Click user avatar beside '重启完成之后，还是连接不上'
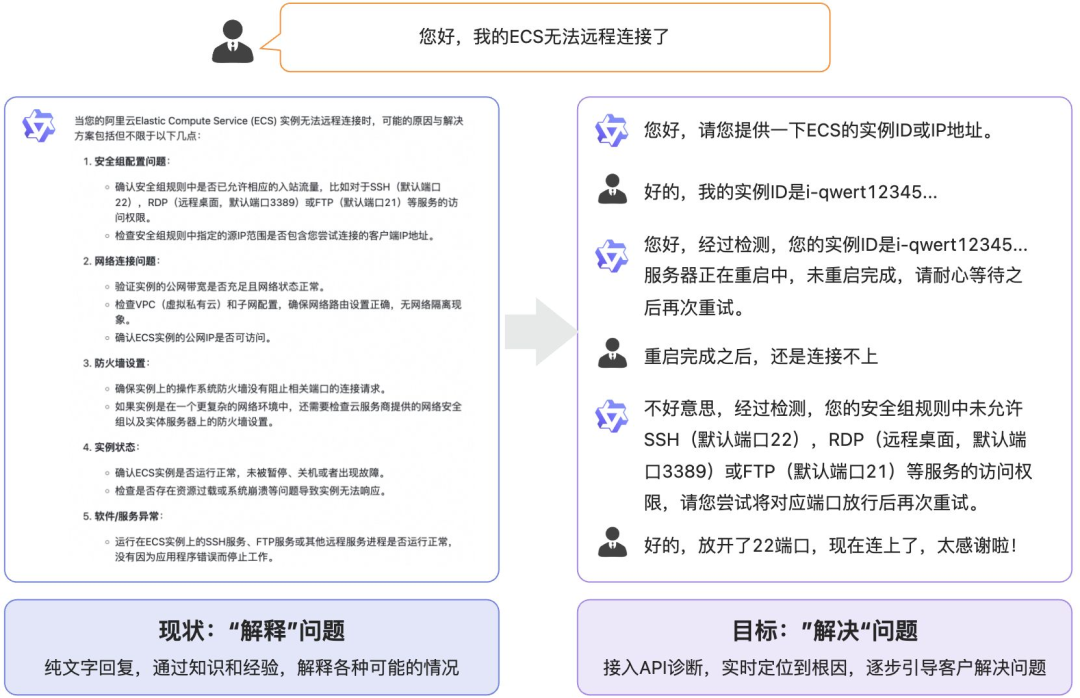This screenshot has height=698, width=1080. 612,353
